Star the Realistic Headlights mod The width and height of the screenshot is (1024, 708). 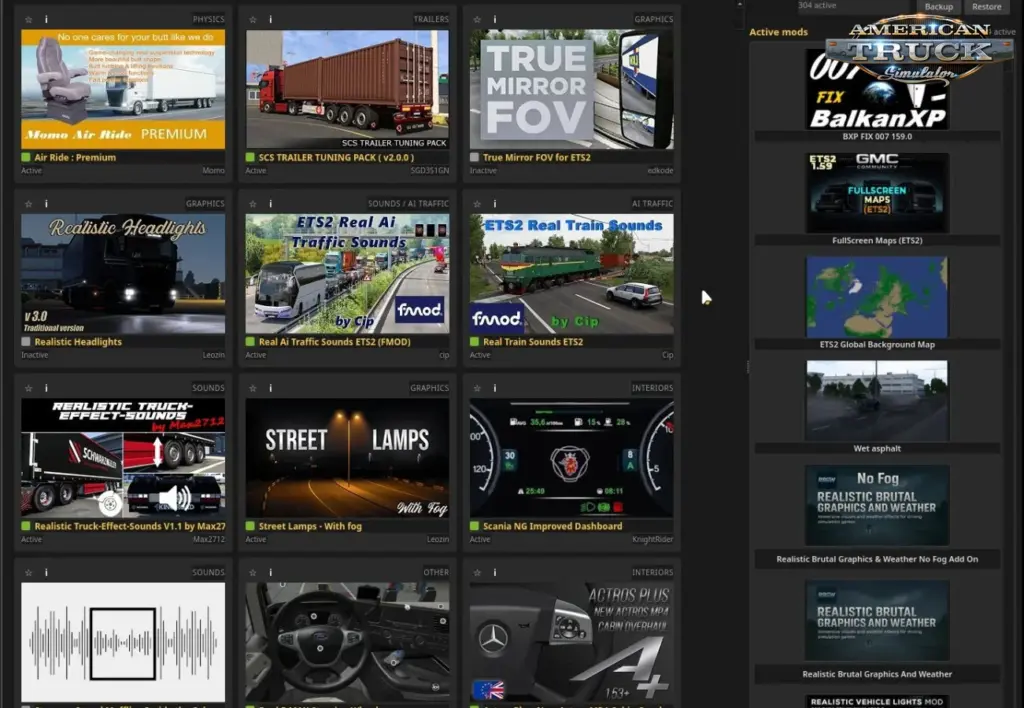tap(29, 204)
